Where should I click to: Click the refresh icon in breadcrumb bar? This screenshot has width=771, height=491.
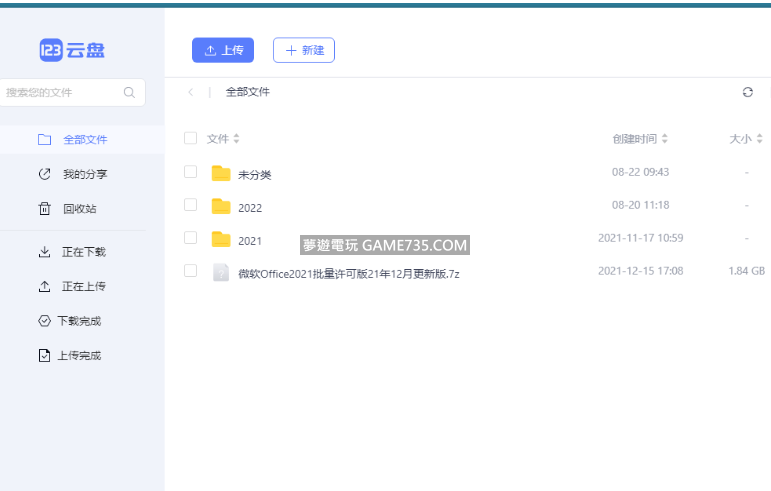[747, 92]
